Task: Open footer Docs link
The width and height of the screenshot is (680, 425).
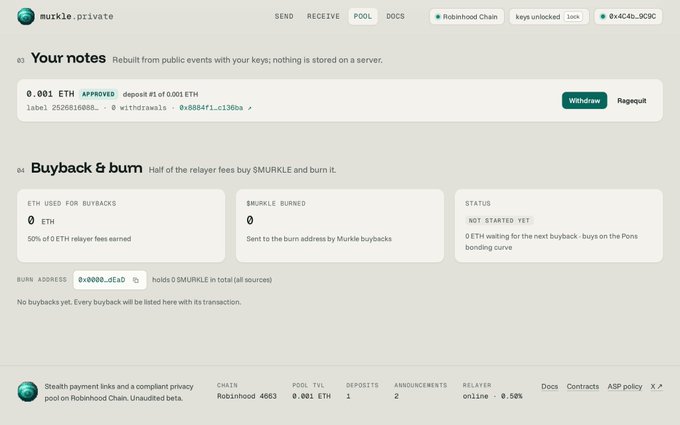Action: coord(549,386)
